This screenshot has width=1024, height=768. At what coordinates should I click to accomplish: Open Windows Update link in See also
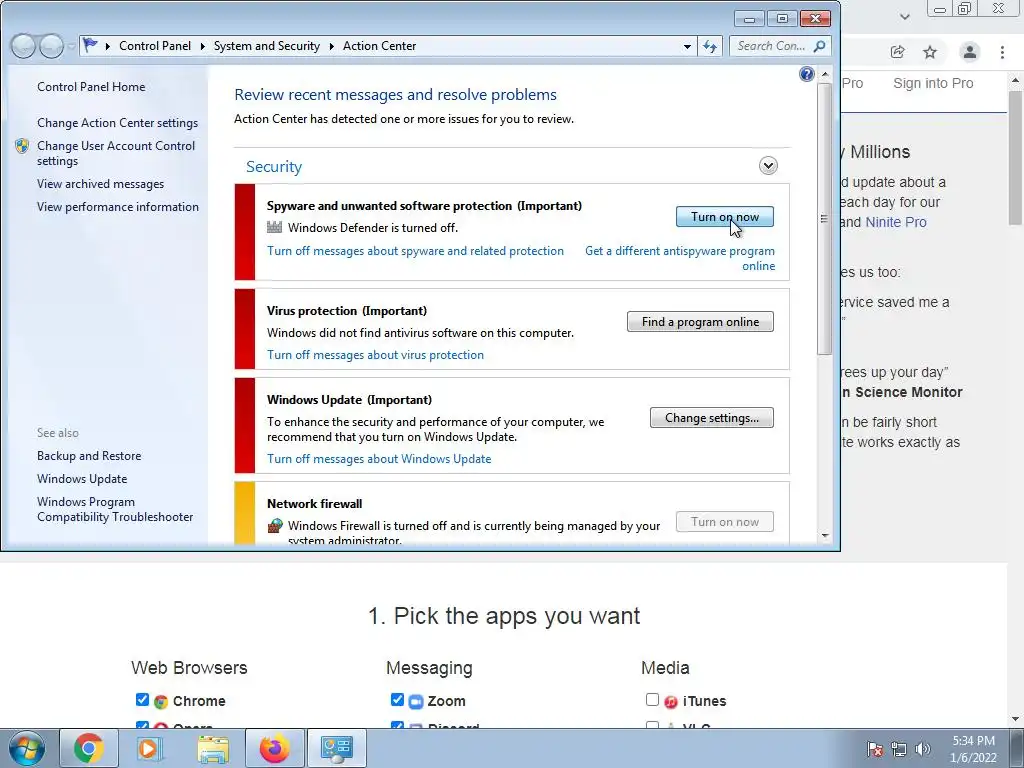point(82,479)
